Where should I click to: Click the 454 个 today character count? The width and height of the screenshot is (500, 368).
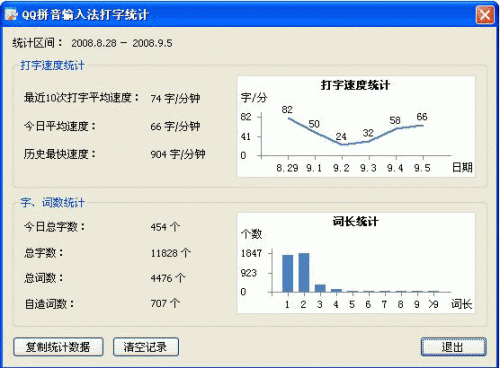pyautogui.click(x=165, y=227)
